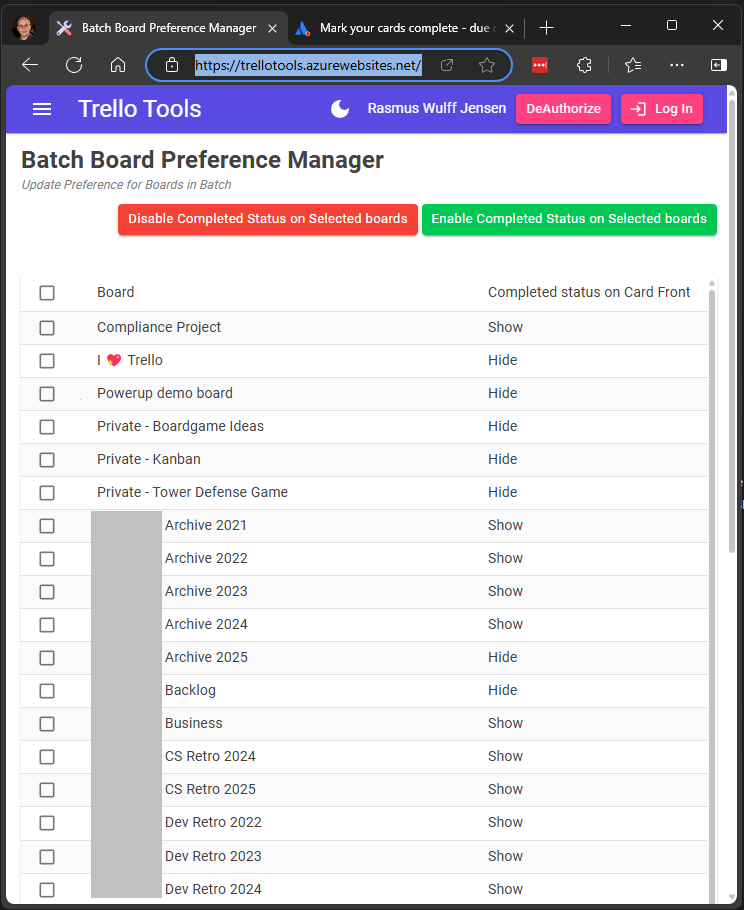The width and height of the screenshot is (744, 910).
Task: Click Disable Completed Status on Selected boards
Action: tap(268, 219)
